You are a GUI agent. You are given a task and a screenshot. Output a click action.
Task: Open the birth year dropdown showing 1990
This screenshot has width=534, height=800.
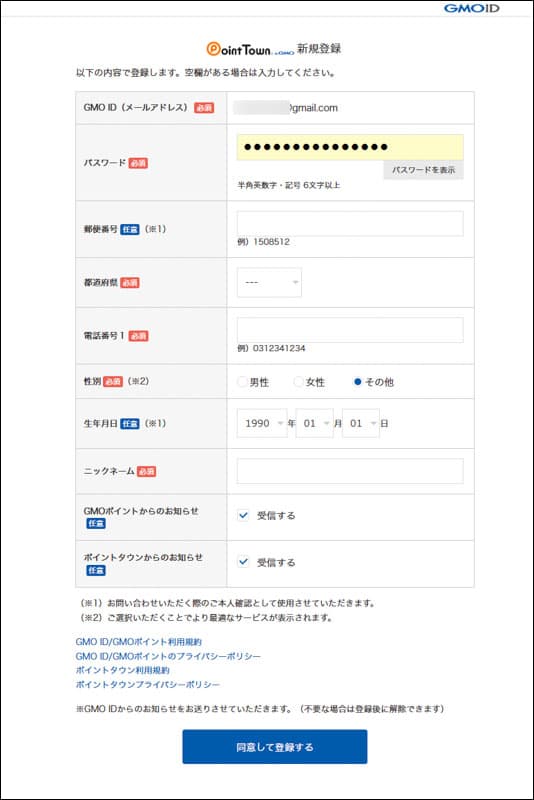click(x=262, y=423)
